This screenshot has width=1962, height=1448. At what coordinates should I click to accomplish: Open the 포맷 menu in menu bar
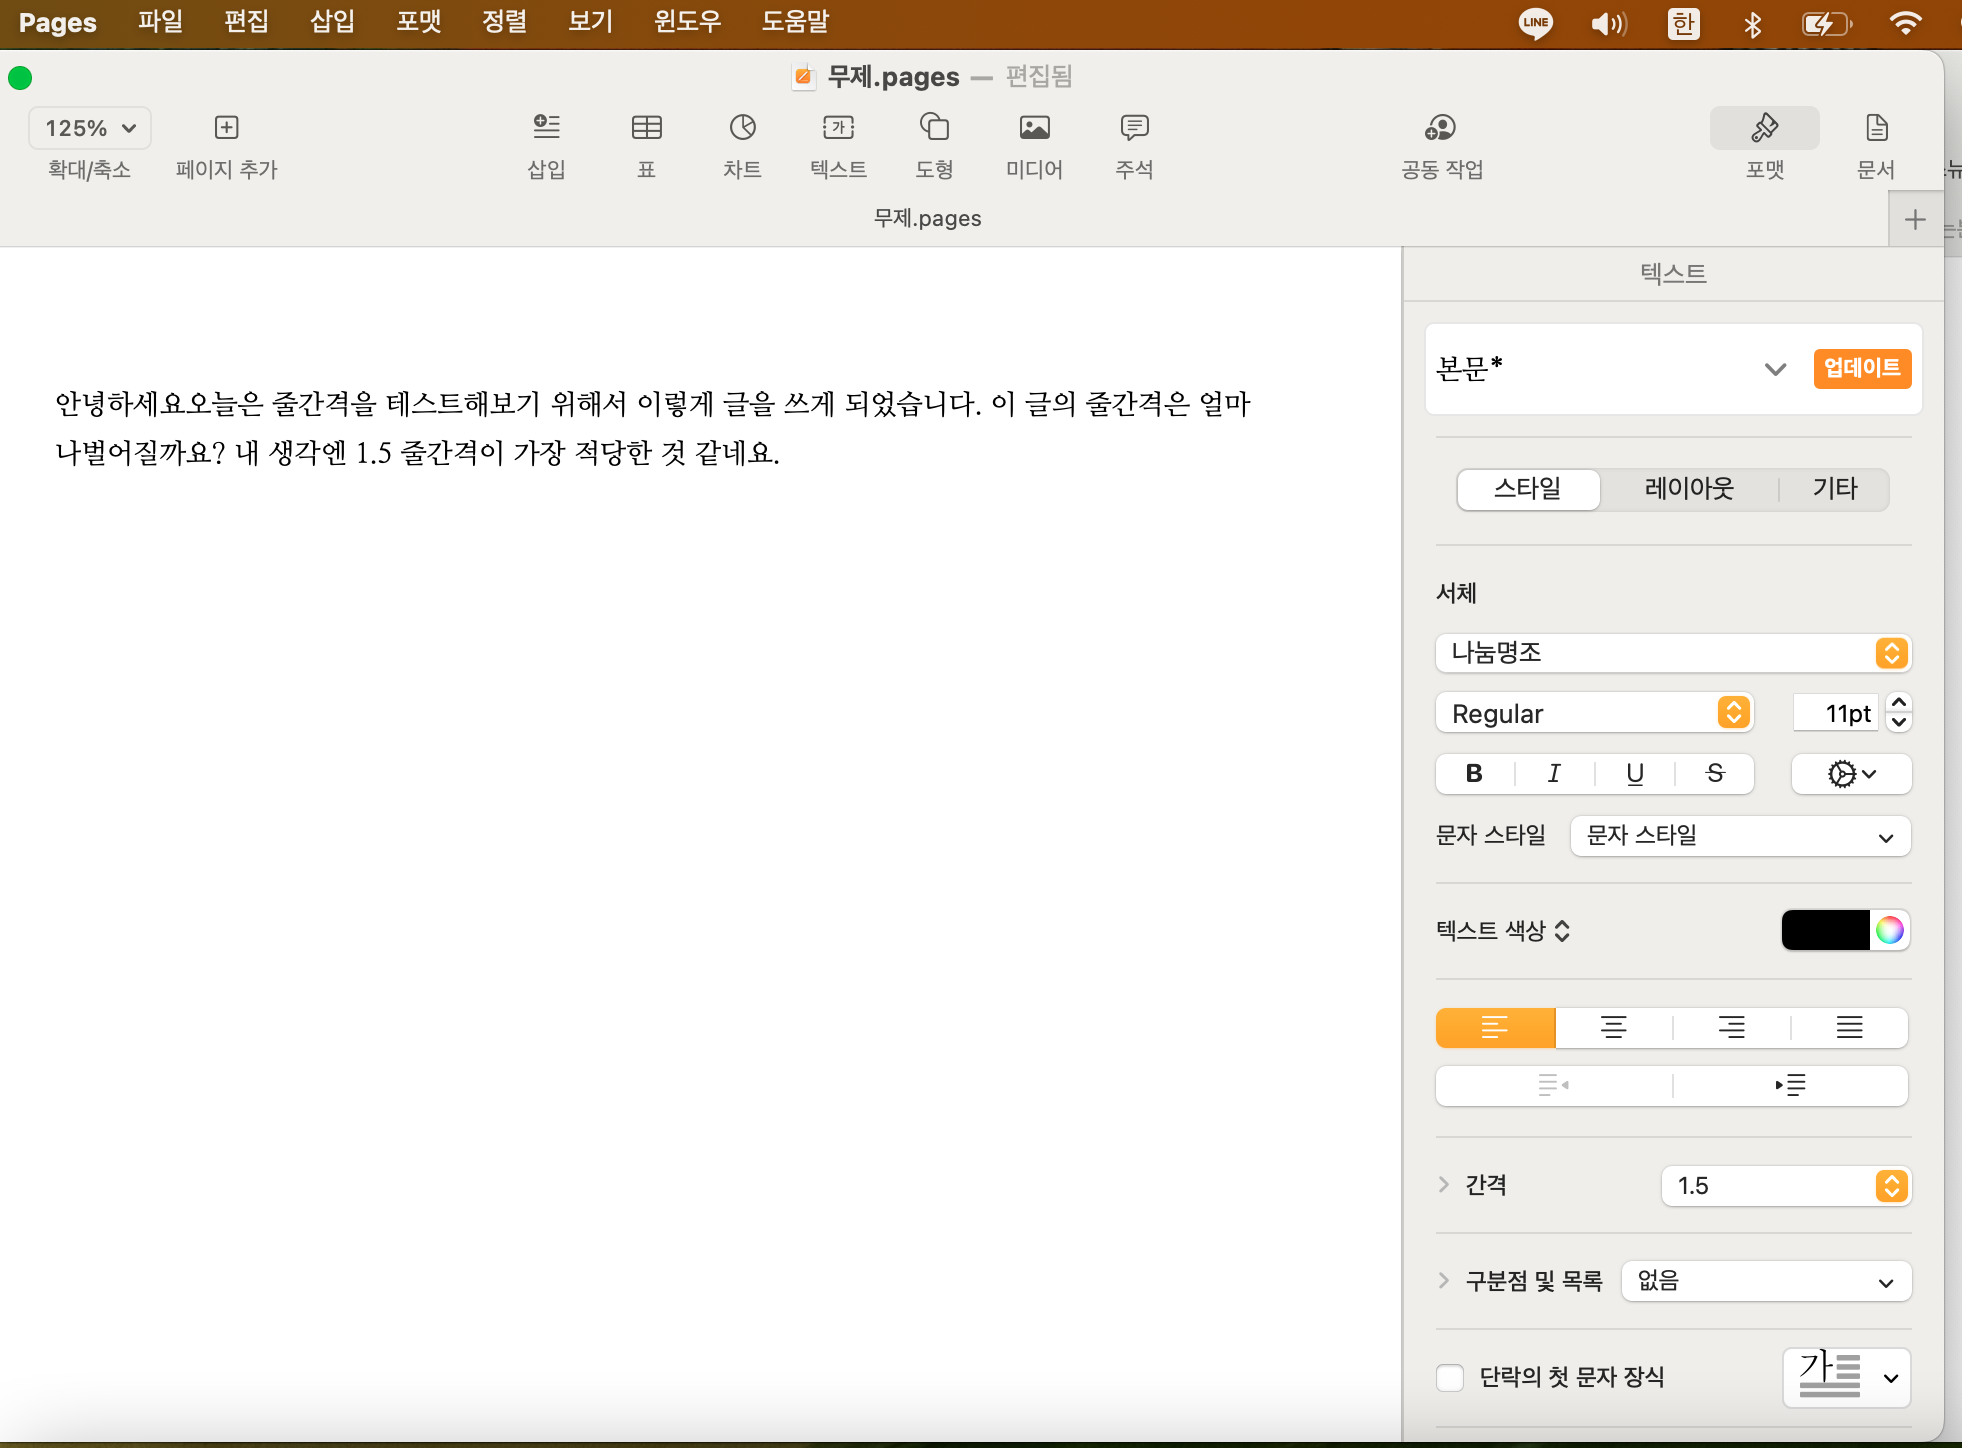pos(418,22)
